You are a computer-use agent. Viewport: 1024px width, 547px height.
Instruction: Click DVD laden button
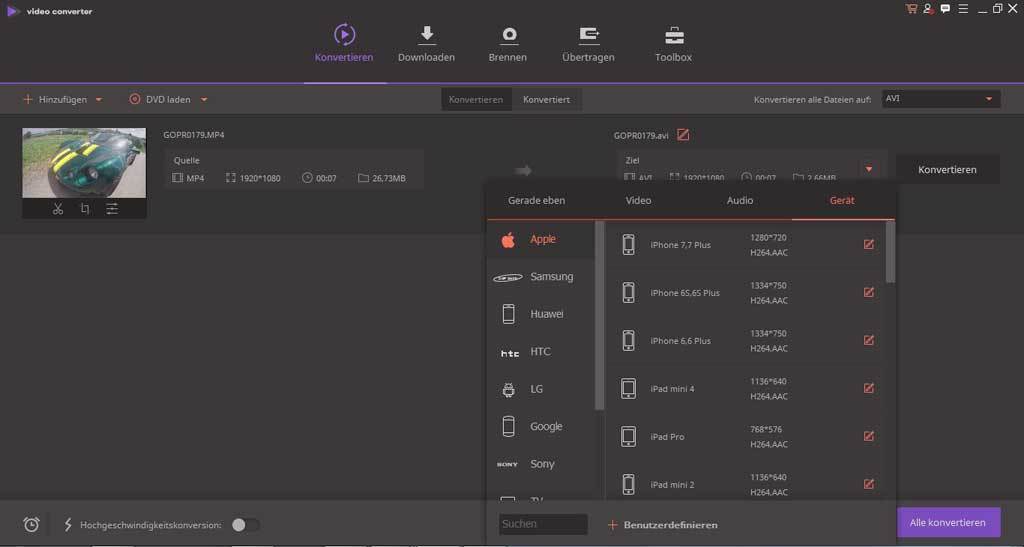[x=160, y=100]
